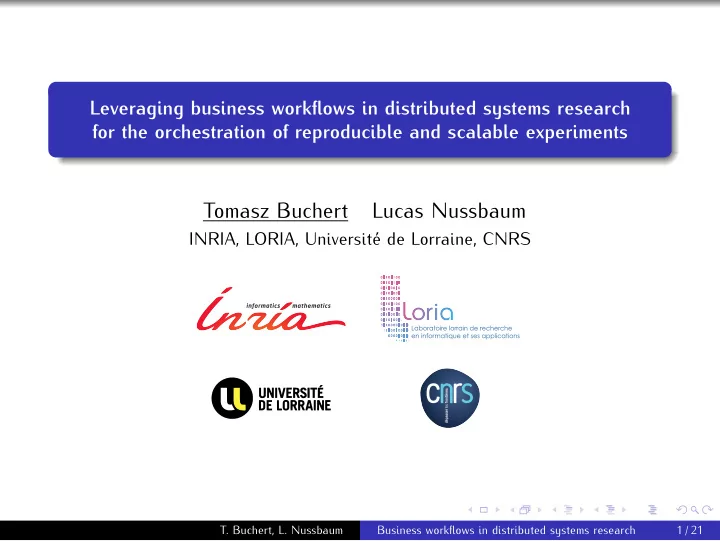Click the blue presentation title block
Image resolution: width=720 pixels, height=541 pixels.
(x=360, y=120)
